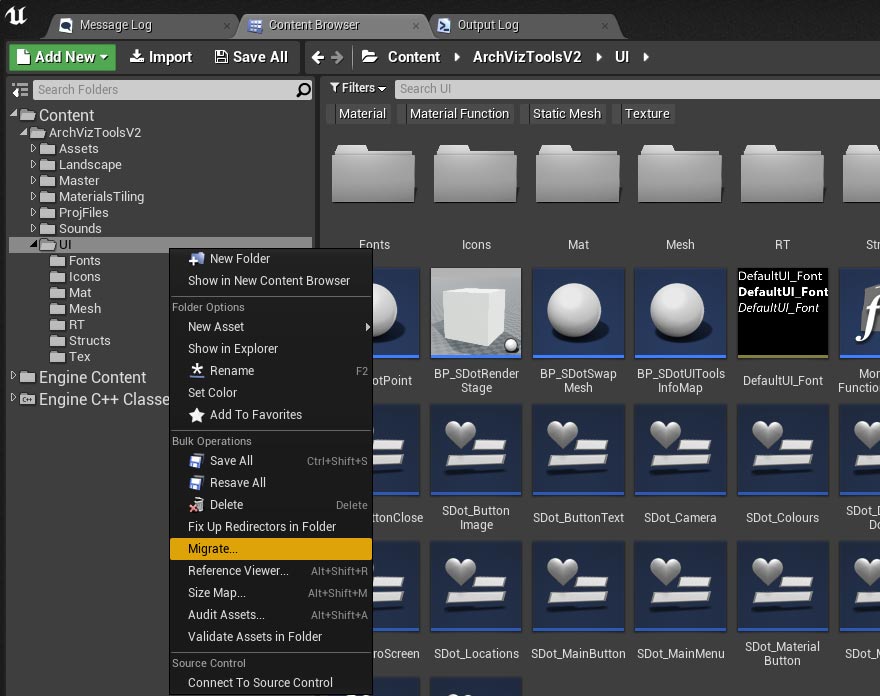Open the Filters dropdown

click(358, 88)
